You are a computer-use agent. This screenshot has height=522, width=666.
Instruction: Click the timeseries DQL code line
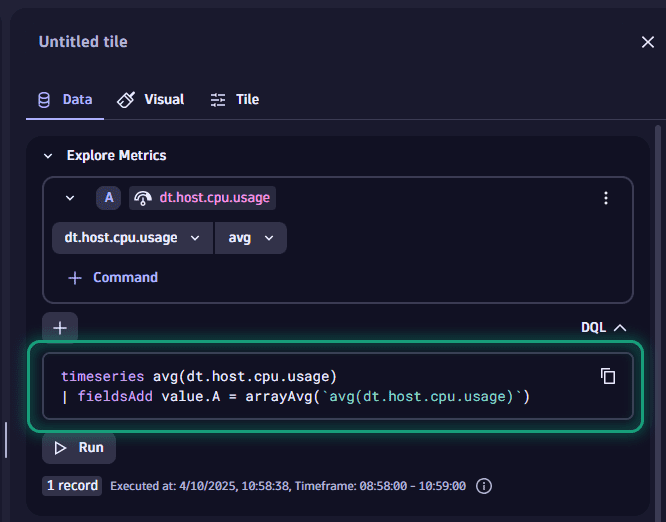[x=199, y=376]
